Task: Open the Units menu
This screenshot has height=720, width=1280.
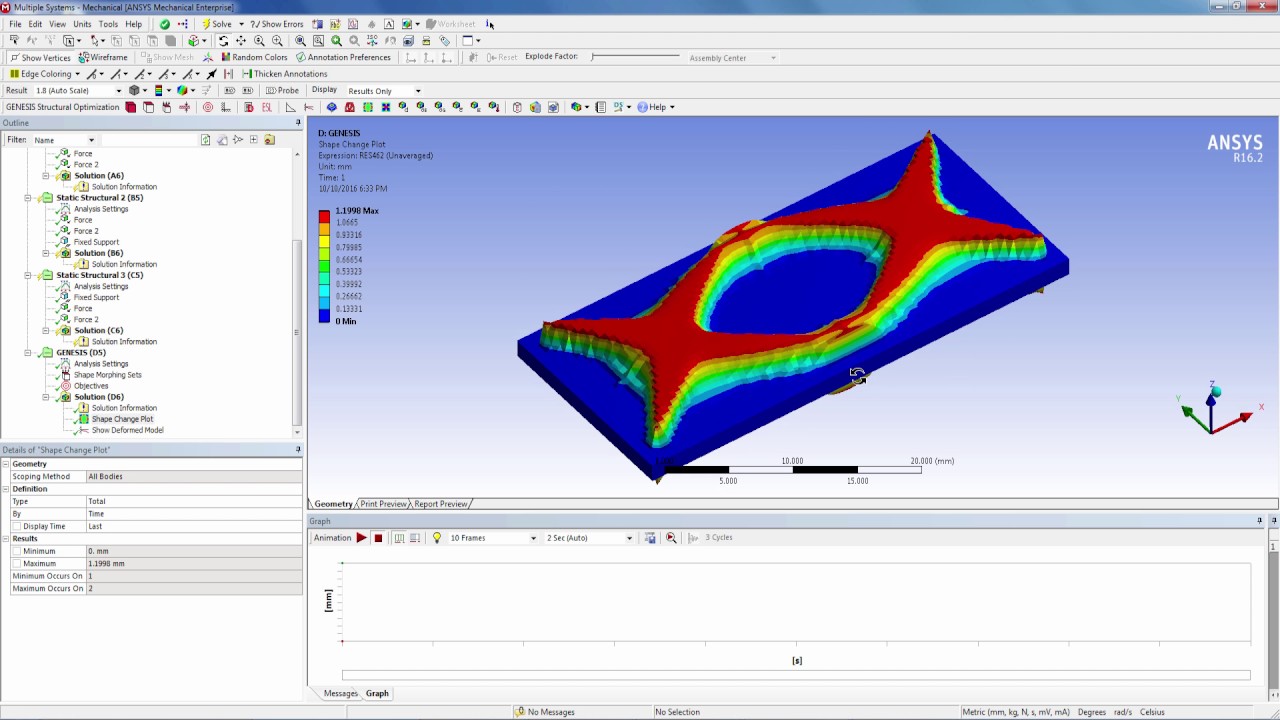Action: click(82, 24)
